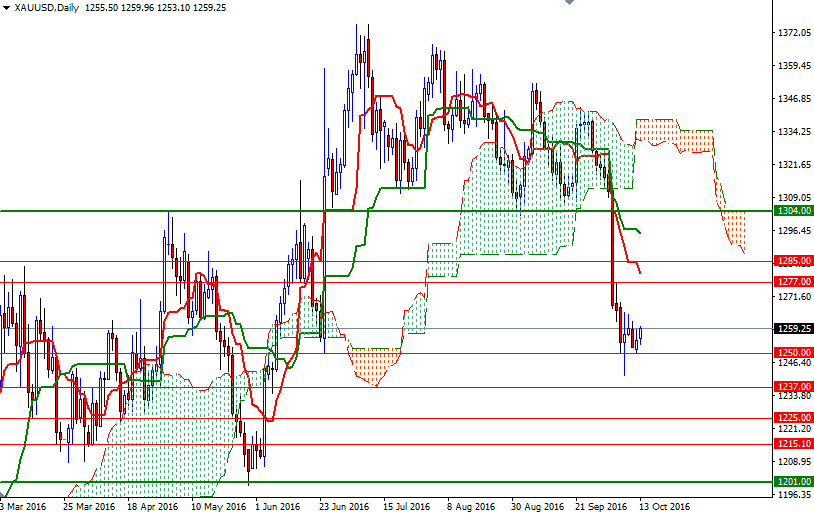Click the 1334.25 value on price scale
814x514 pixels.
[794, 132]
